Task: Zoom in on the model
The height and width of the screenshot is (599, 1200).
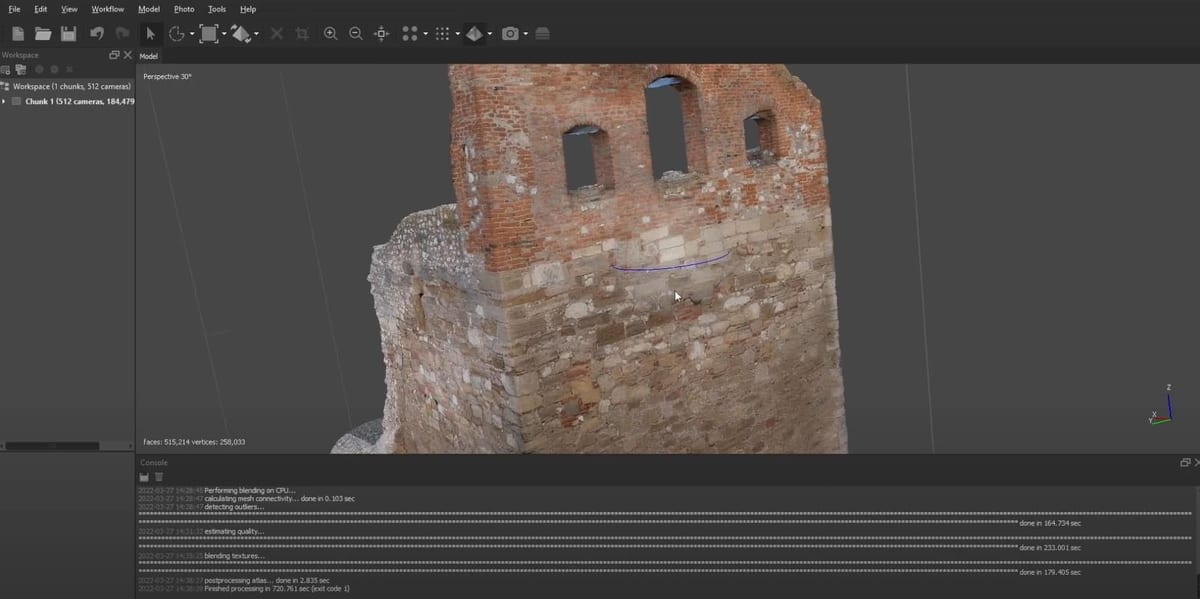Action: pyautogui.click(x=330, y=34)
